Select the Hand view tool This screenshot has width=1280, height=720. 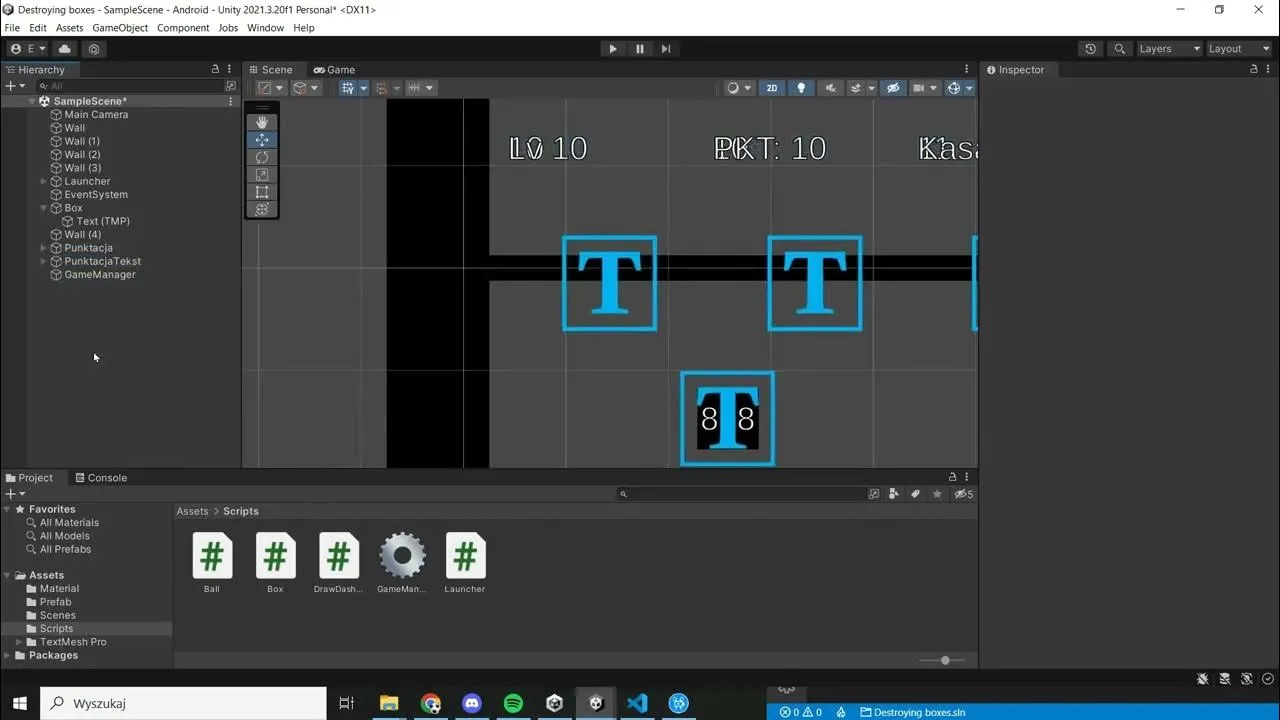pyautogui.click(x=262, y=123)
